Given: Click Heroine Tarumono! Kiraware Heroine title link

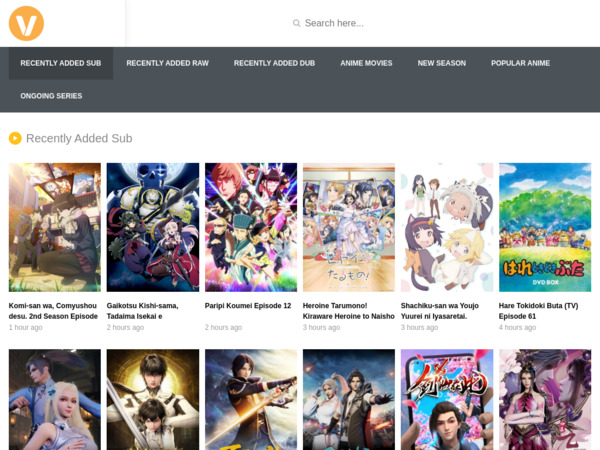Looking at the screenshot, I should click(x=349, y=311).
